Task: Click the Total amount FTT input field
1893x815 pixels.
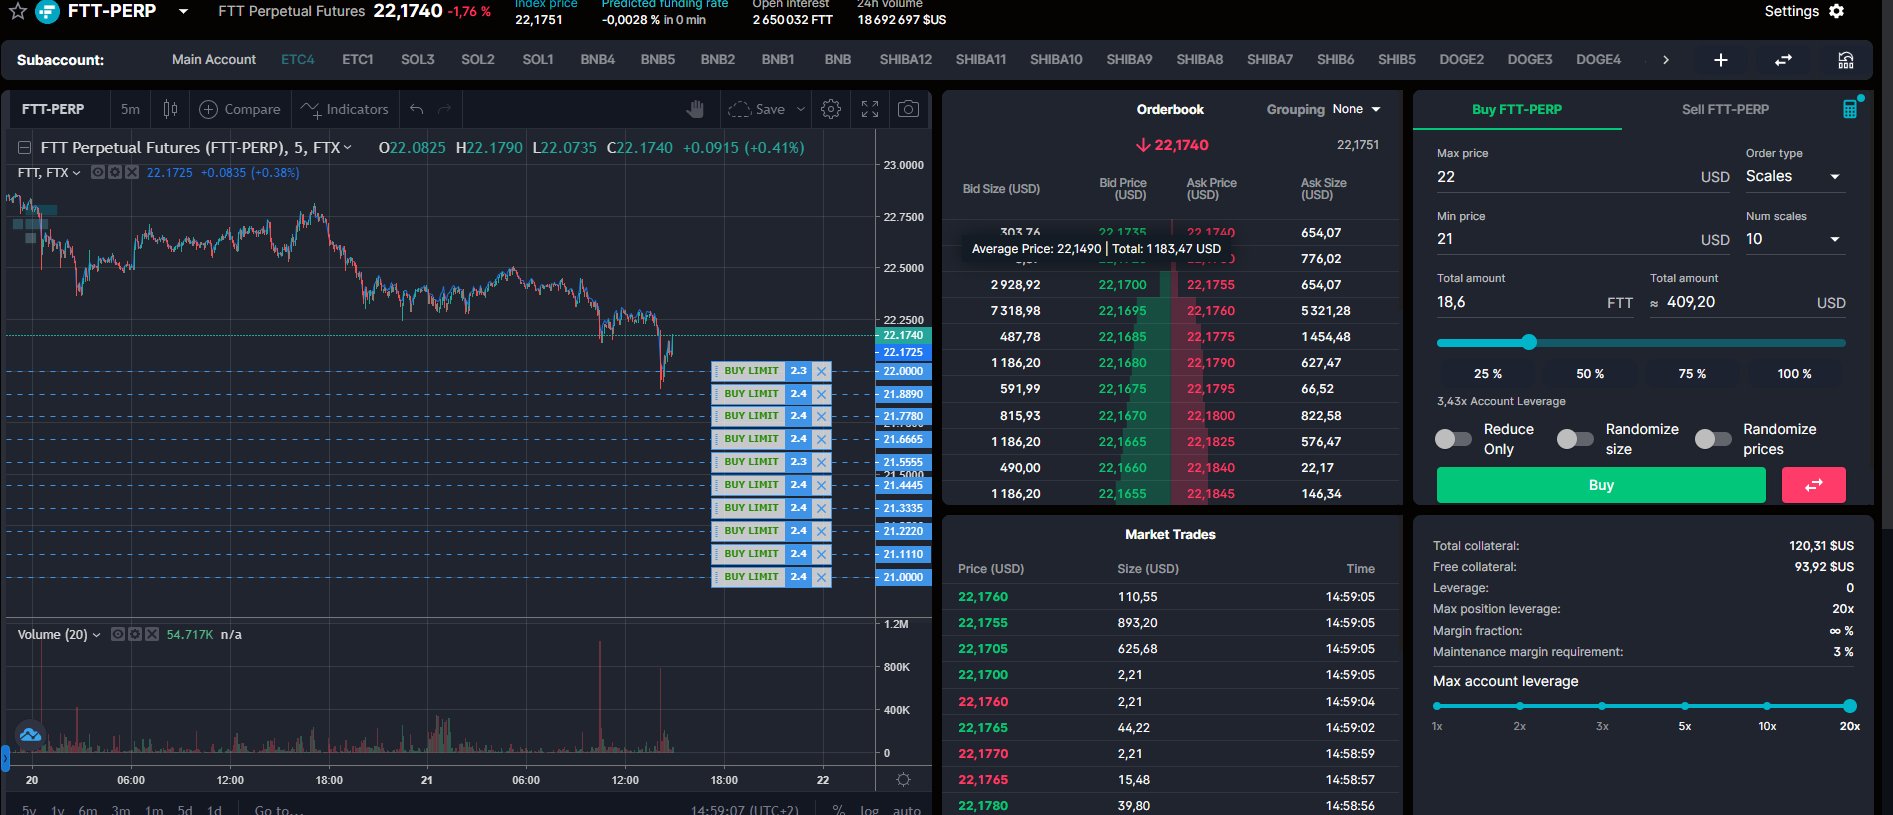Action: click(1535, 302)
